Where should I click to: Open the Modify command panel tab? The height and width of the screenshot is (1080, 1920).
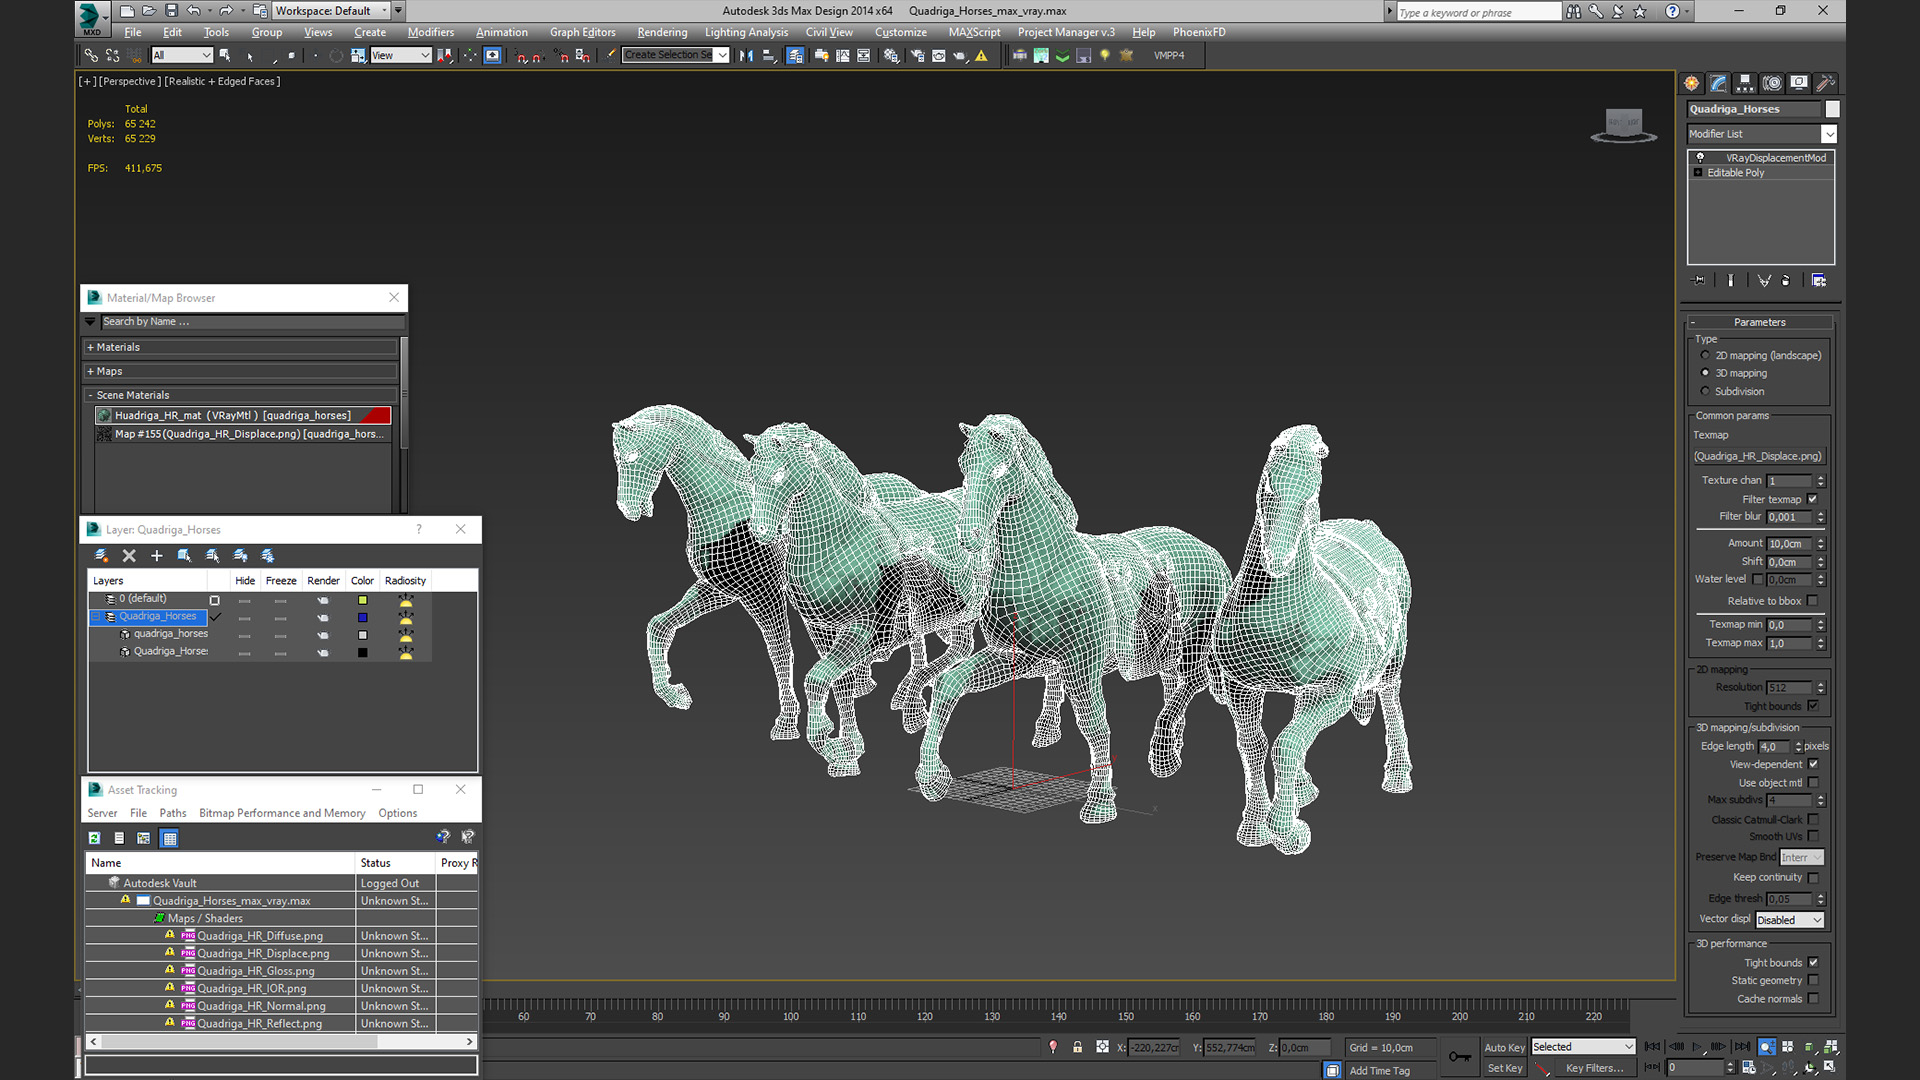click(1718, 83)
